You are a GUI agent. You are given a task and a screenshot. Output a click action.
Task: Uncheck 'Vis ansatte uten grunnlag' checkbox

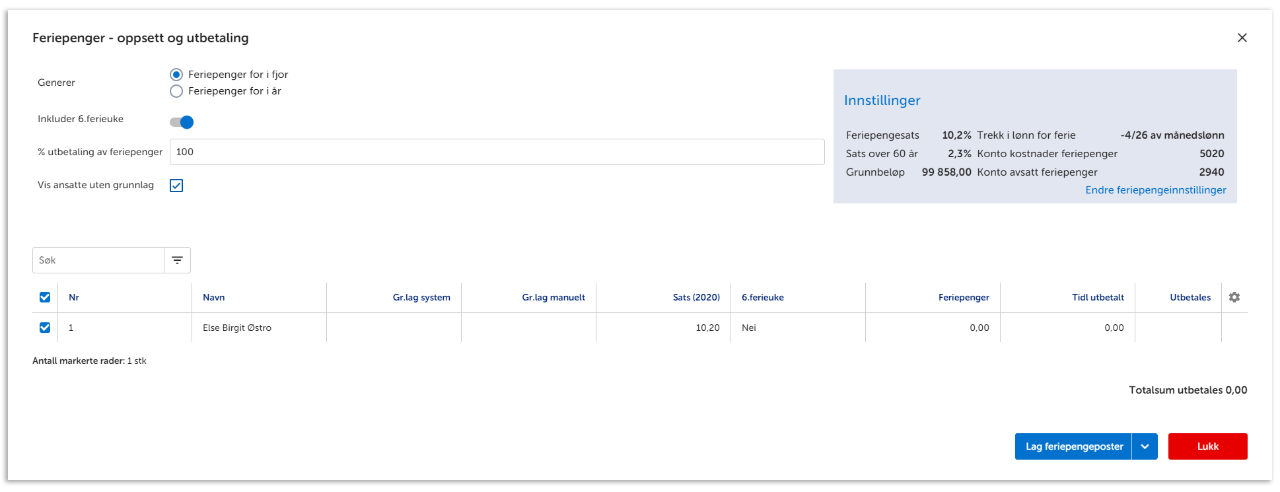click(x=177, y=185)
